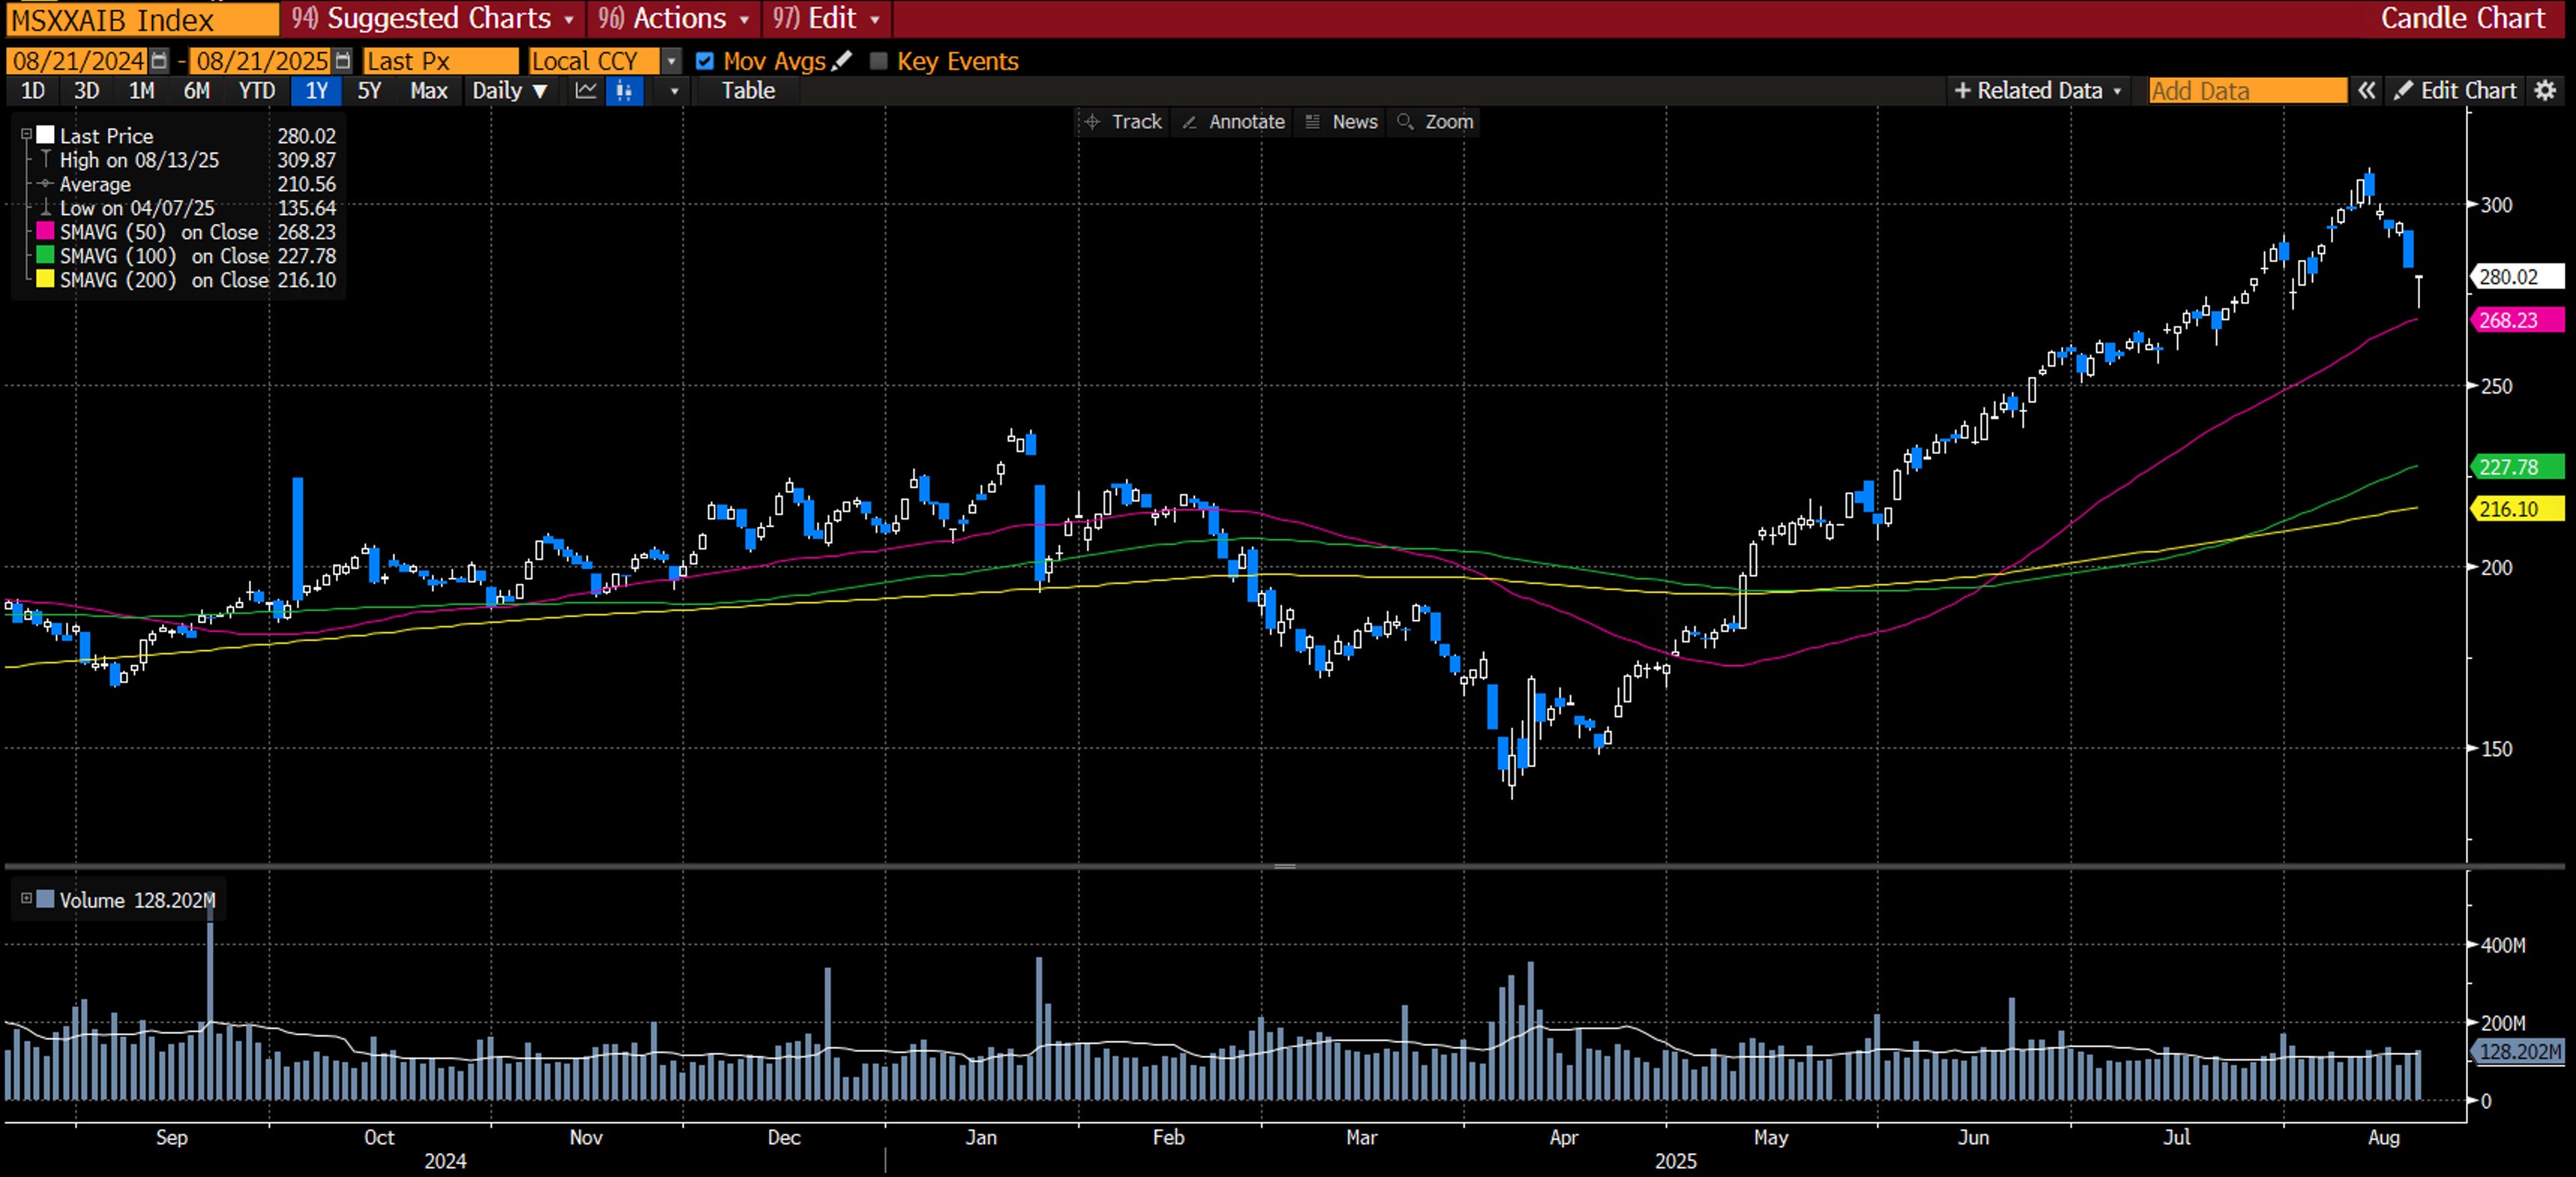Edit moving averages with pencil icon
The width and height of the screenshot is (2576, 1177).
point(842,61)
